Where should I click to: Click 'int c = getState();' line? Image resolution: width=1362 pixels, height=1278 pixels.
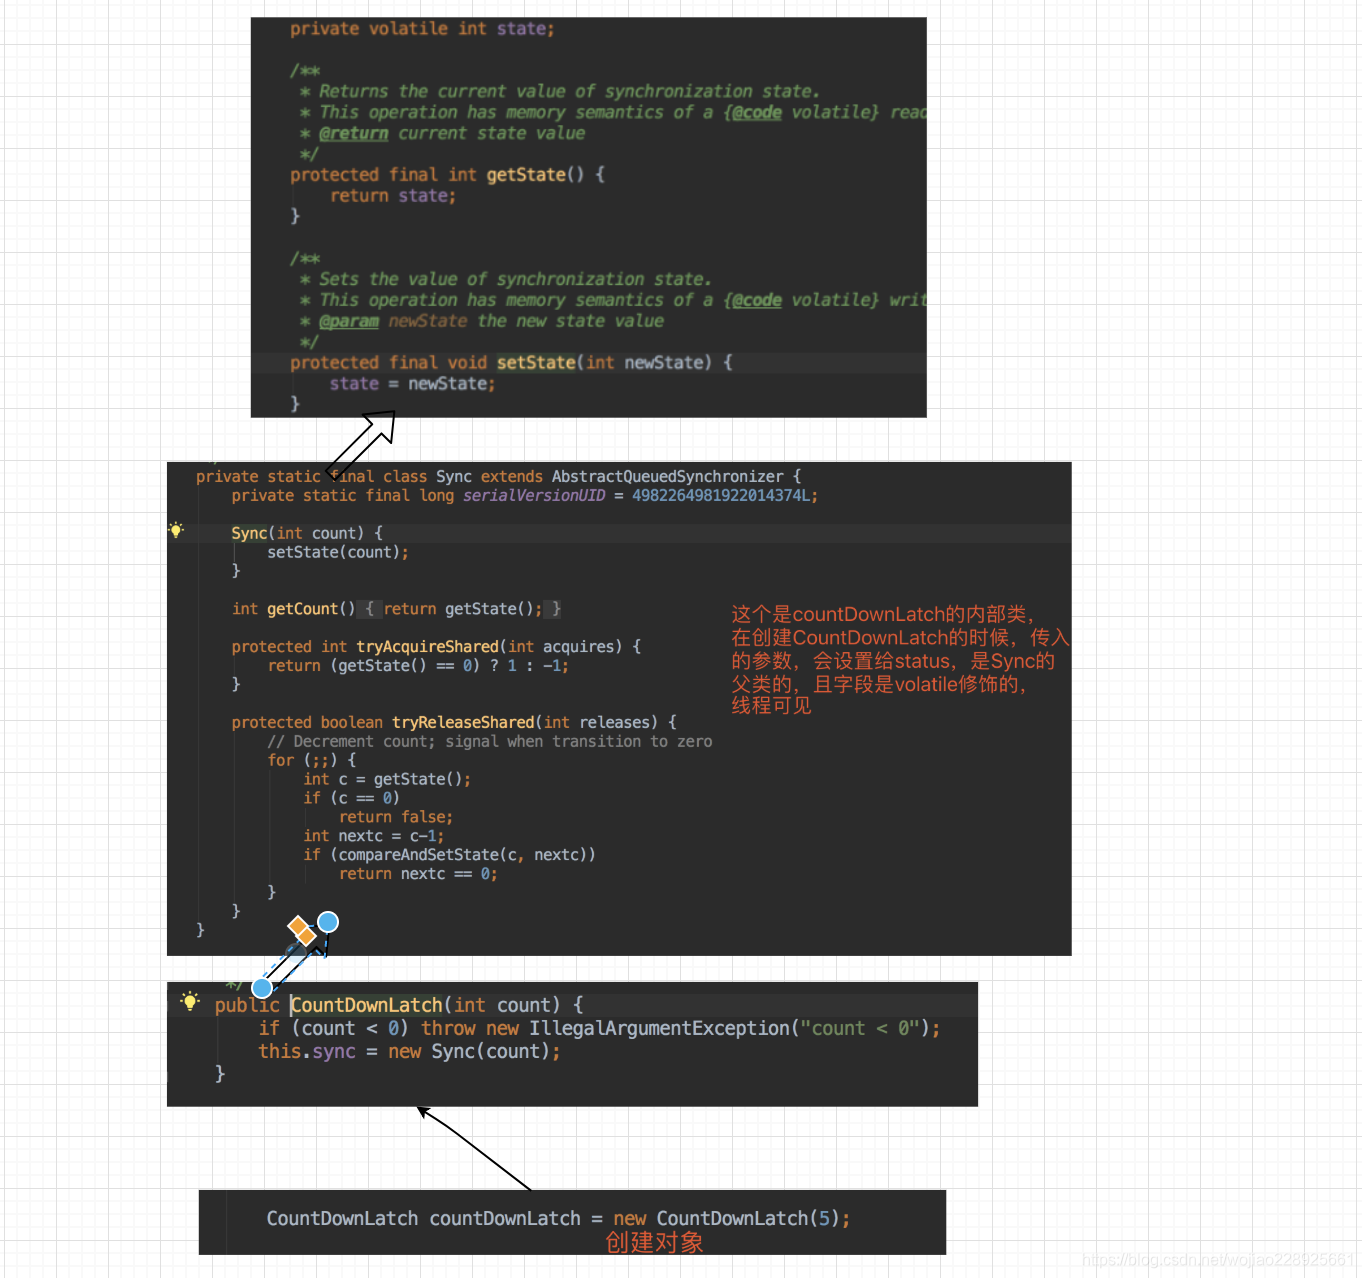tap(387, 779)
